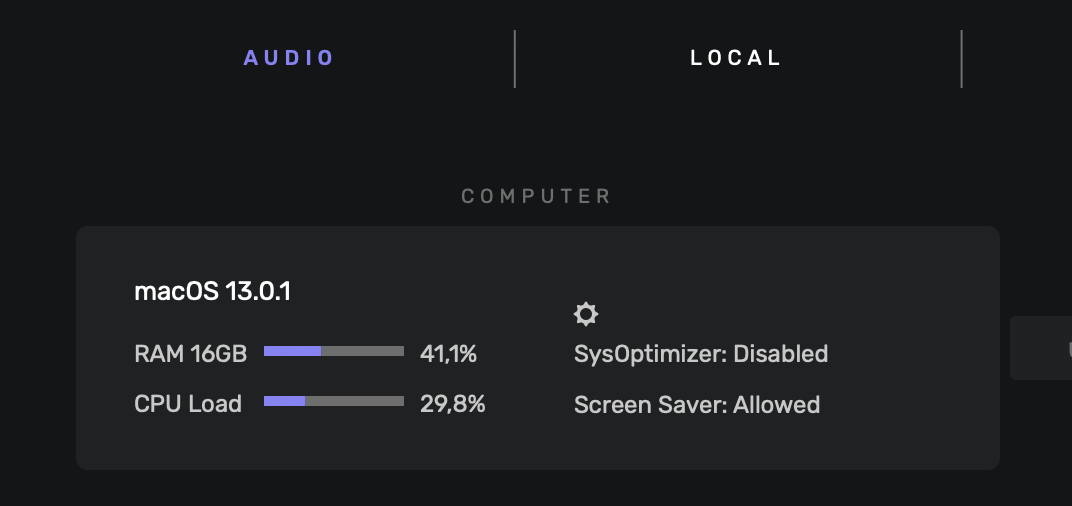
Task: Click the 29,8% CPU percentage value
Action: (x=452, y=404)
